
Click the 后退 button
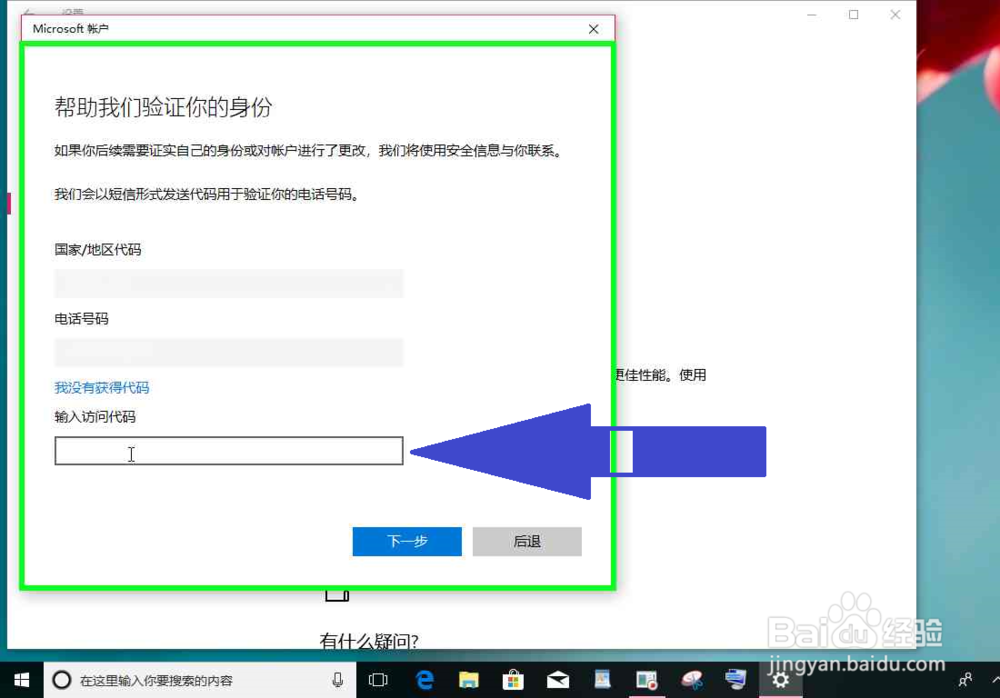tap(527, 541)
